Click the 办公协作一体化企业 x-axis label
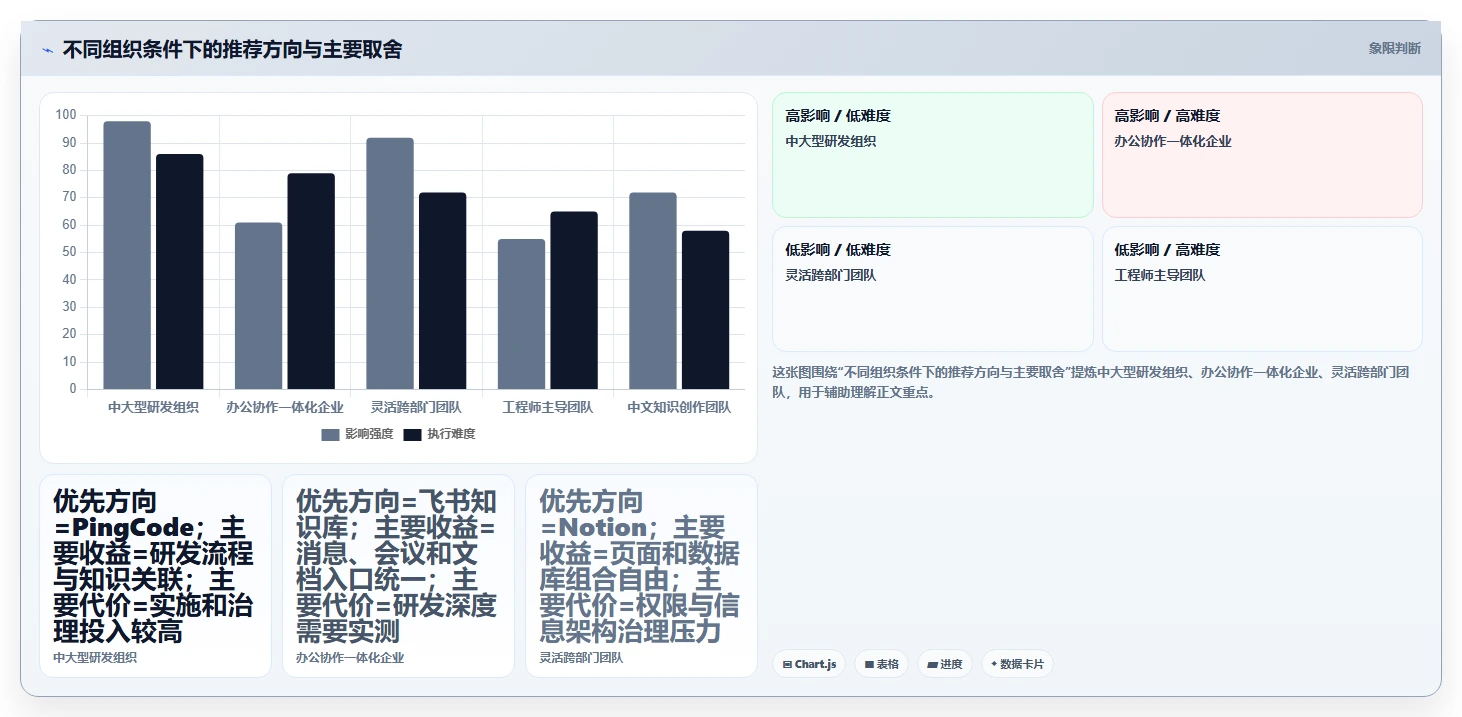The height and width of the screenshot is (717, 1462). click(x=285, y=407)
